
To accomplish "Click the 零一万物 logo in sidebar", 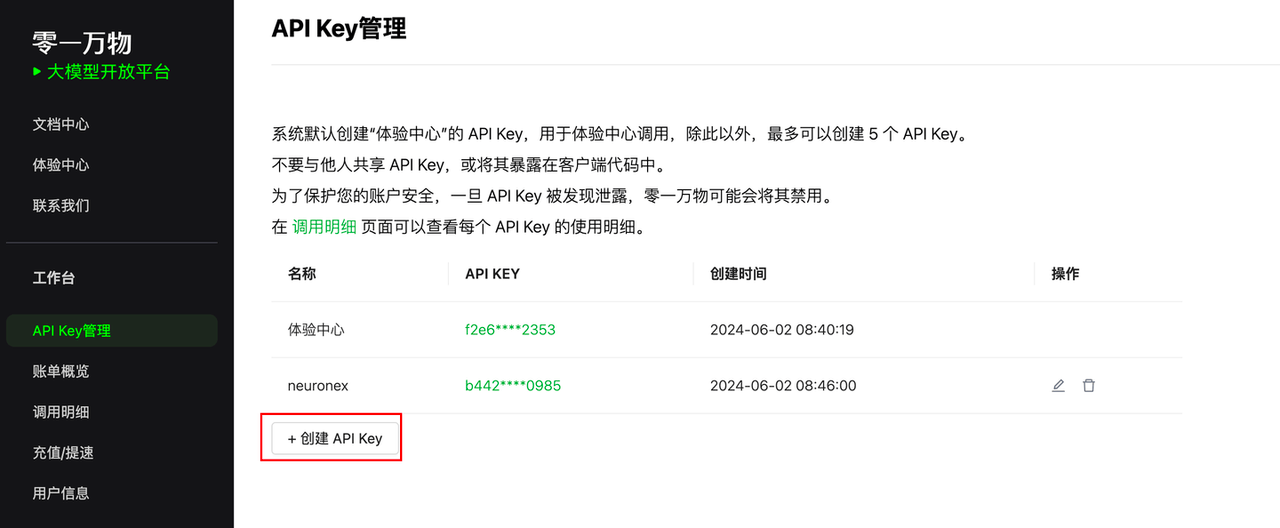I will [x=82, y=42].
